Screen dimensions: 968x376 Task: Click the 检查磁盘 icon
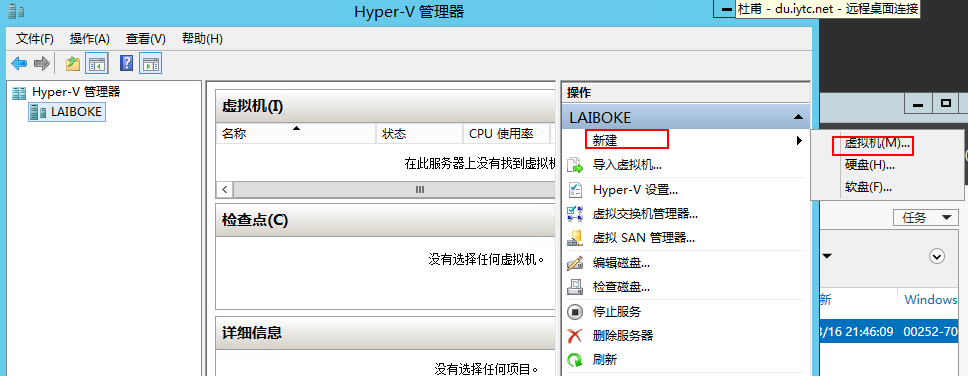coord(575,287)
